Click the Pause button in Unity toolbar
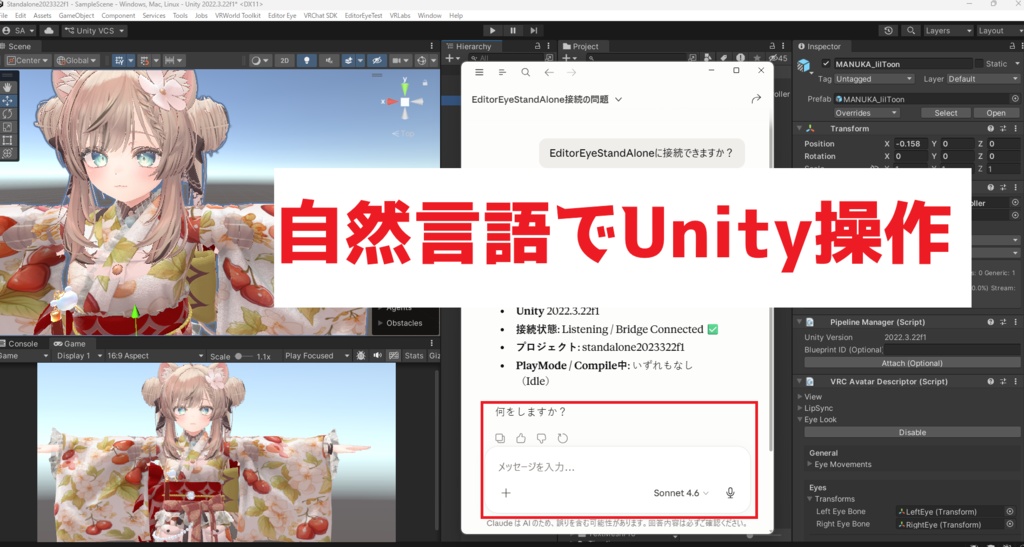 513,30
